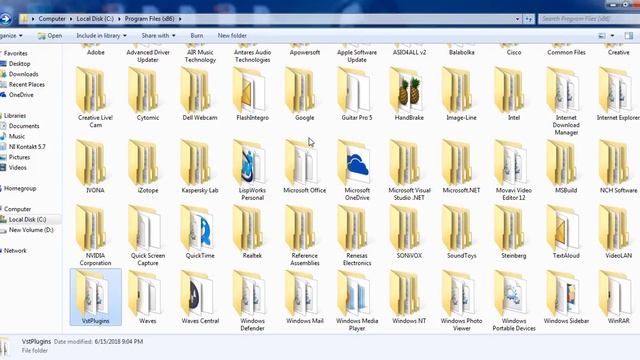Expand the arrow after Computer breadcrumb
Screen dimensions: 640x360
pyautogui.click(x=71, y=19)
